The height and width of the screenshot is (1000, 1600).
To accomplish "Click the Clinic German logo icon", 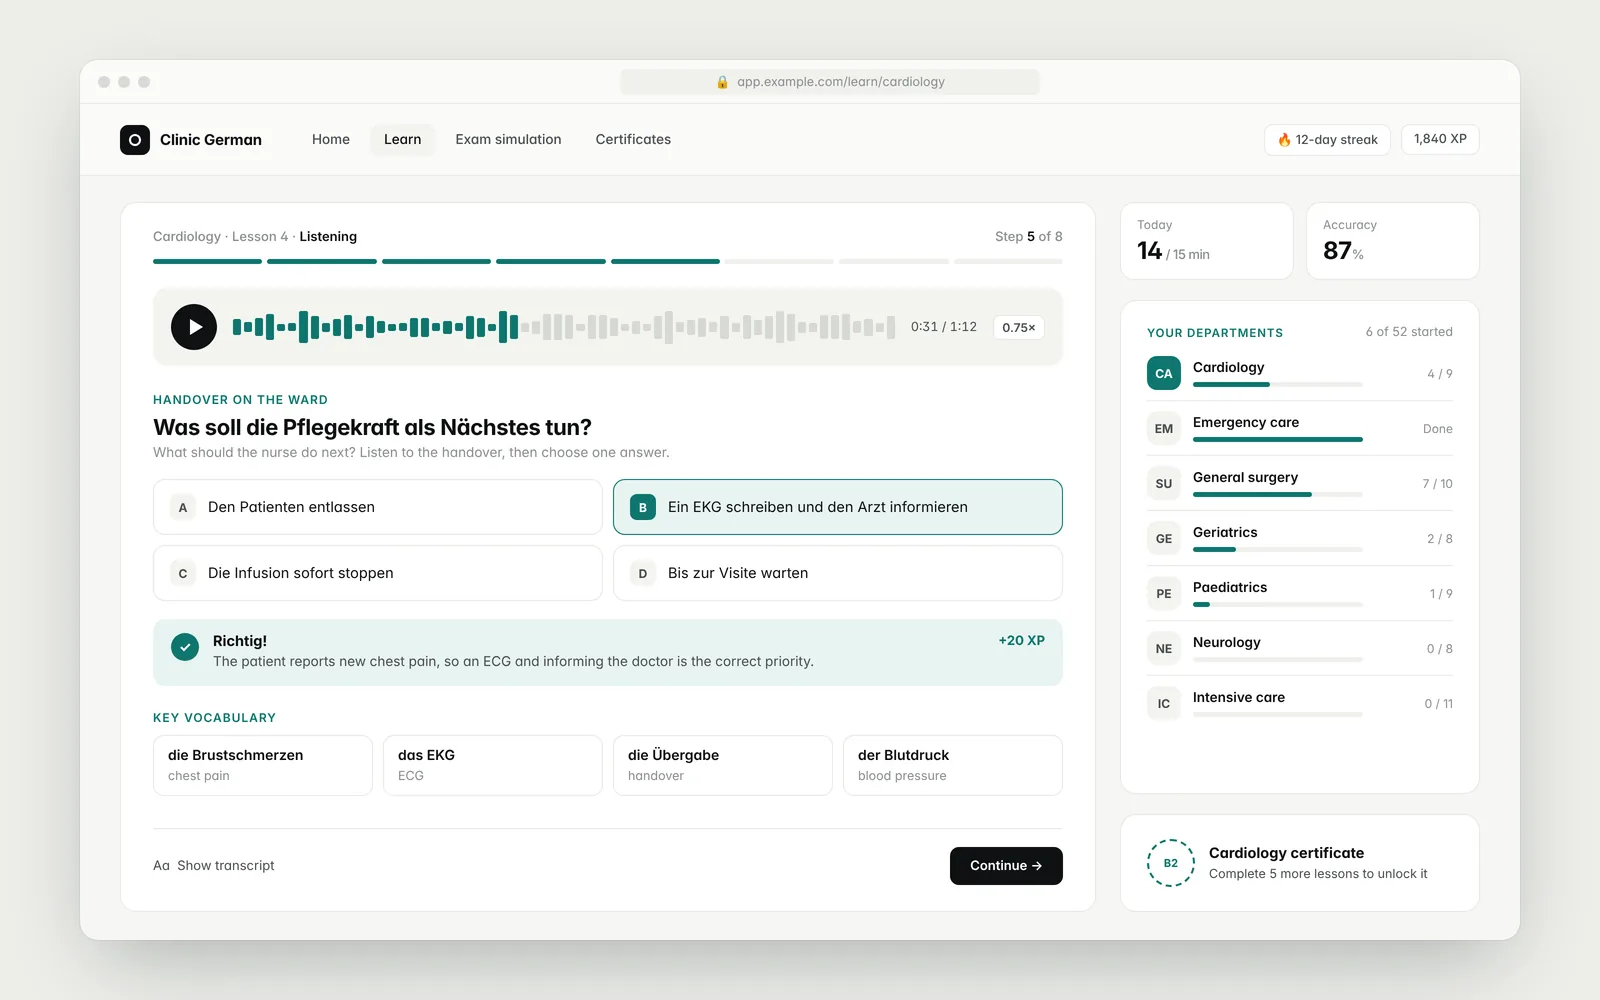I will 135,140.
